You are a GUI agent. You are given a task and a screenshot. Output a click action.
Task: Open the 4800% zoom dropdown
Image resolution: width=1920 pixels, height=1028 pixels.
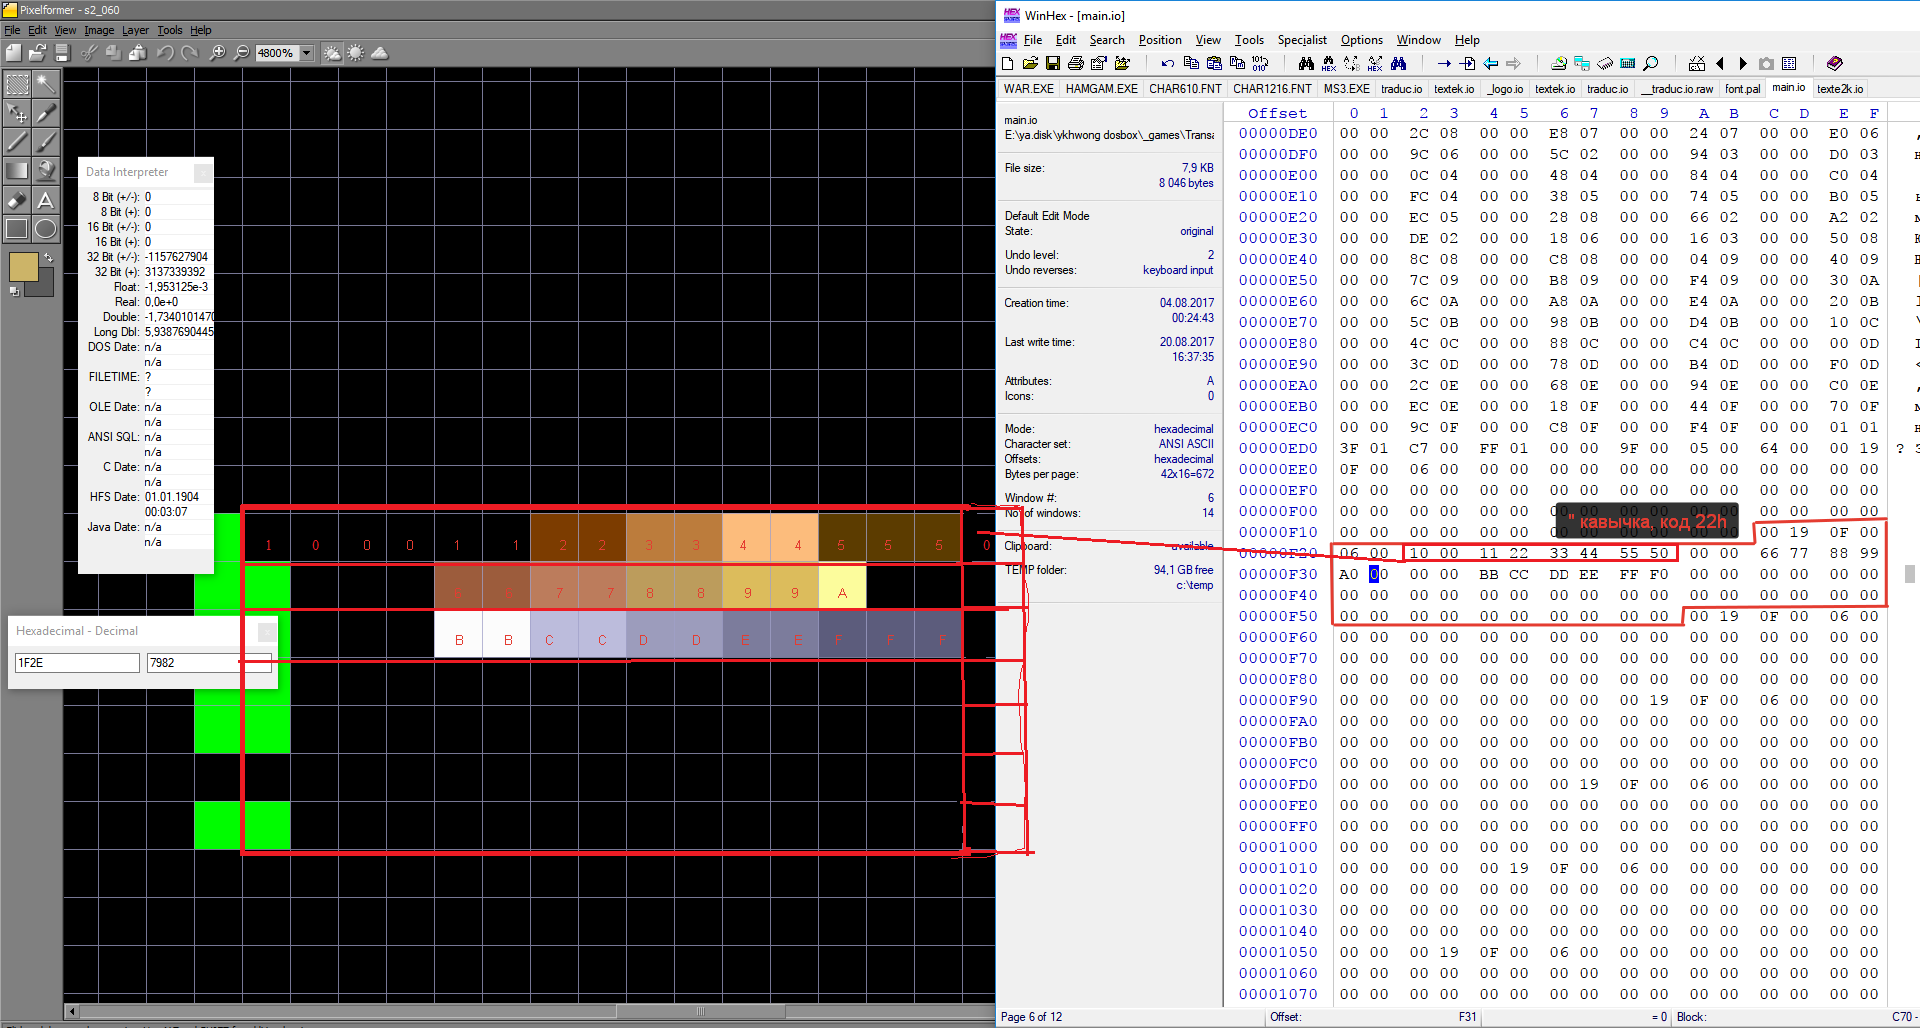(307, 53)
